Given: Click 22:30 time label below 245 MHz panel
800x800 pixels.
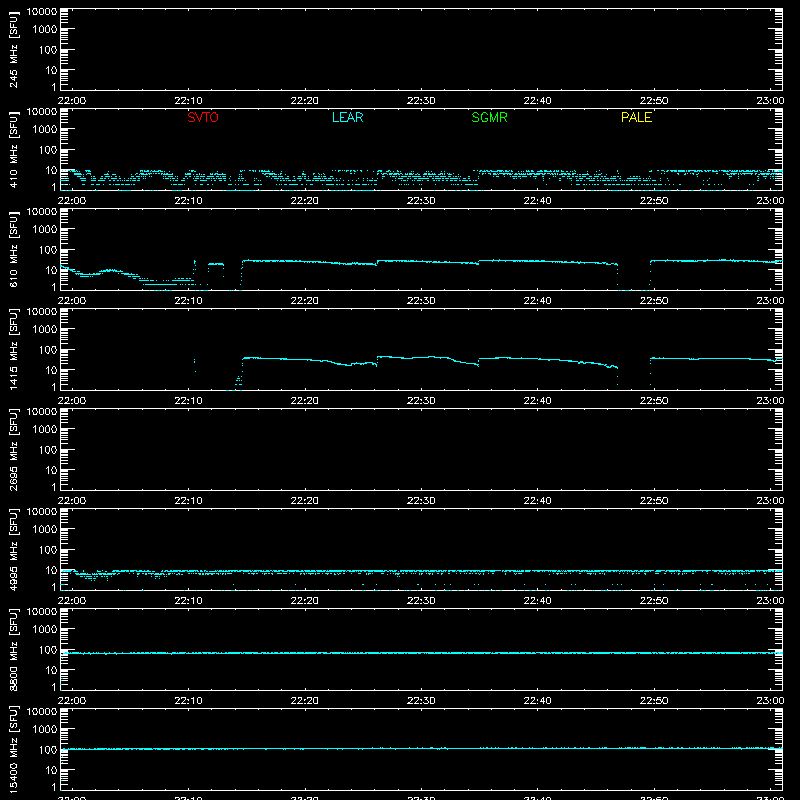Looking at the screenshot, I should [x=421, y=101].
